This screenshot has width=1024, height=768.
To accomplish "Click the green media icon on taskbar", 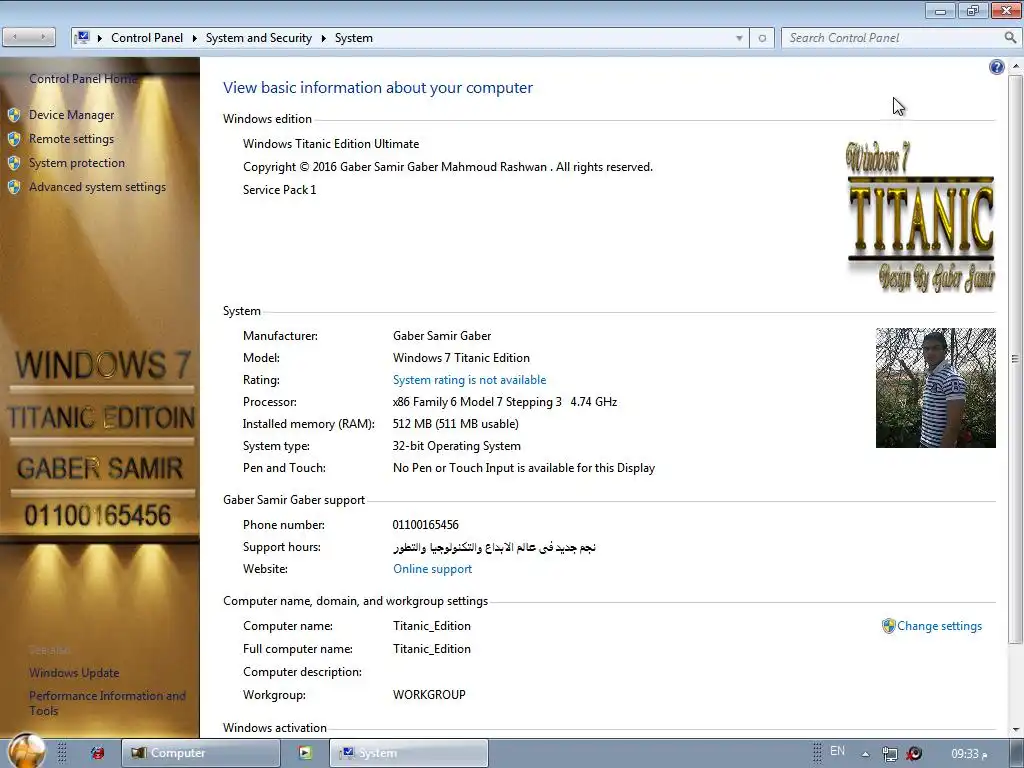I will [305, 753].
